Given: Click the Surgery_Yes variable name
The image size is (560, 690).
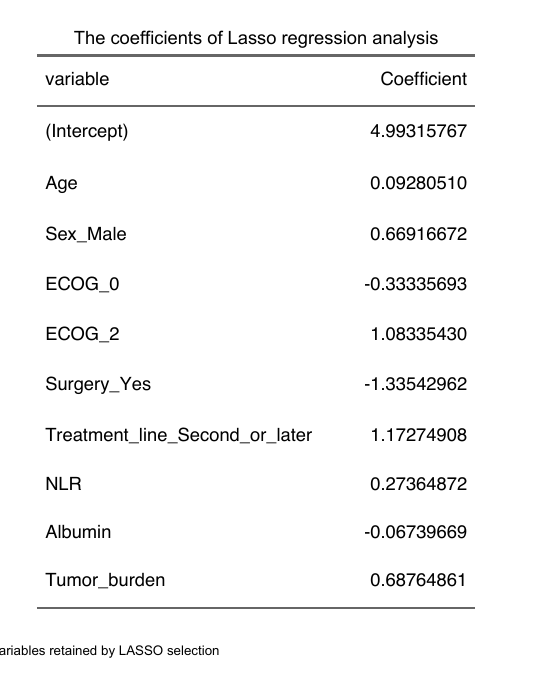Looking at the screenshot, I should [x=98, y=385].
